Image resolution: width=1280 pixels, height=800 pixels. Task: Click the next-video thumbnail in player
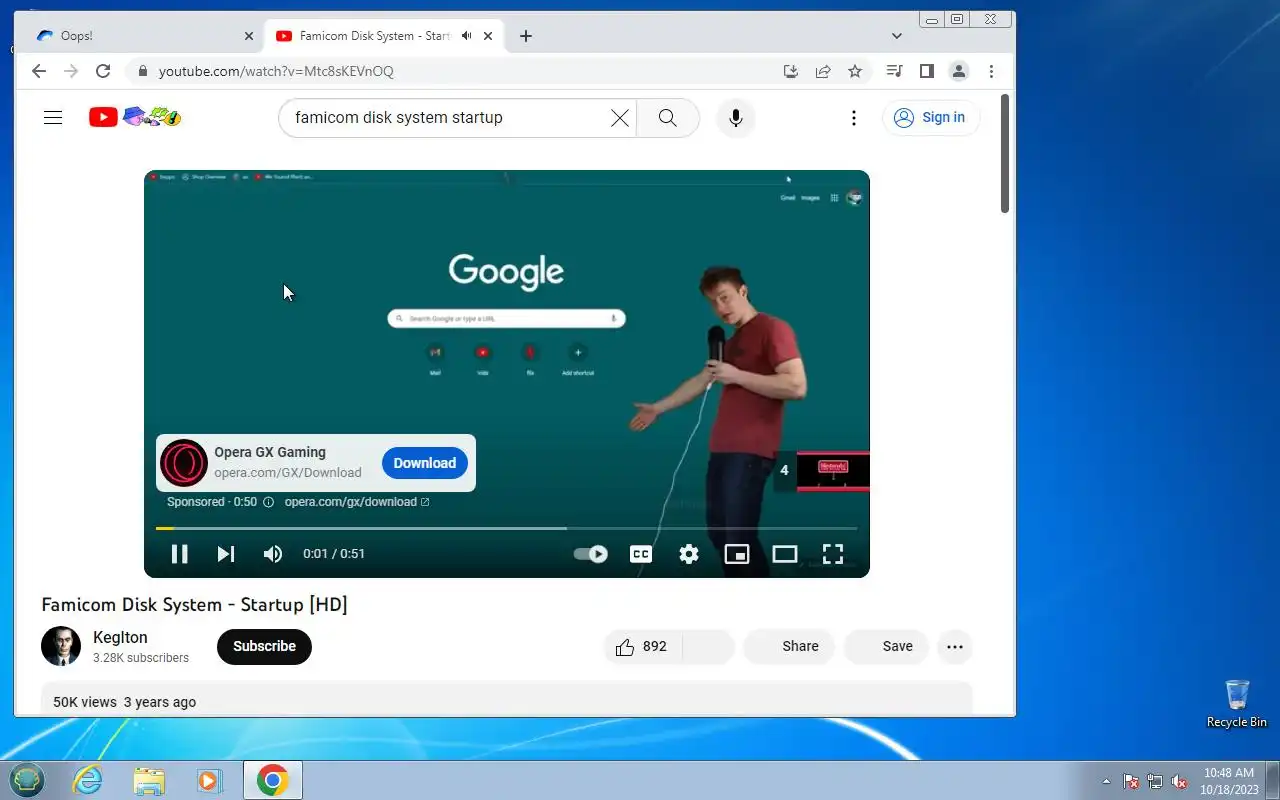click(x=833, y=471)
